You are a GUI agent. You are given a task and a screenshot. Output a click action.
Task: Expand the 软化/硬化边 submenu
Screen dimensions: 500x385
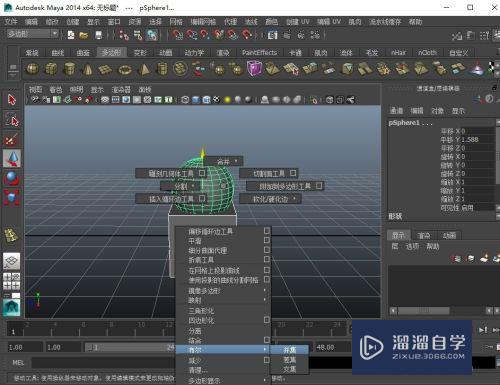(270, 199)
